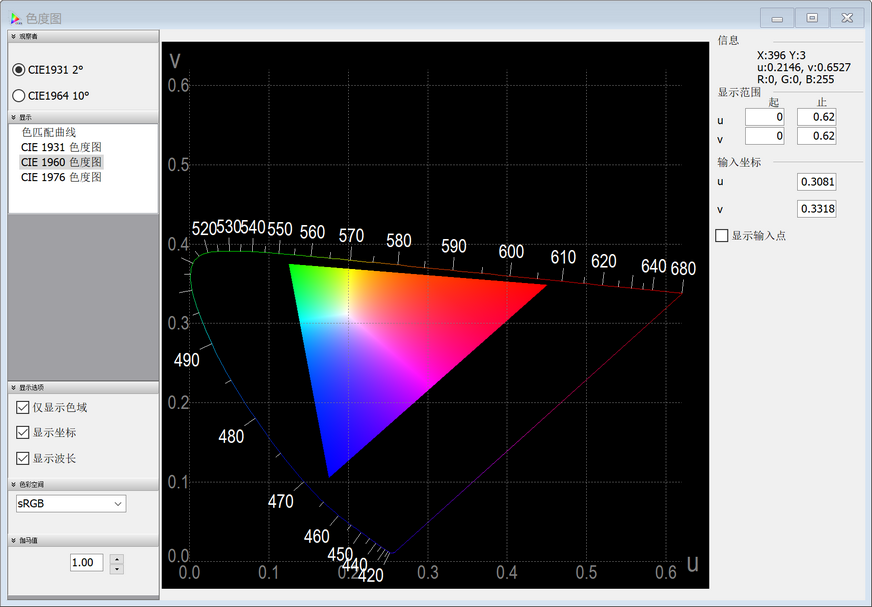
Task: Click the 680 wavelength label
Action: coord(683,269)
